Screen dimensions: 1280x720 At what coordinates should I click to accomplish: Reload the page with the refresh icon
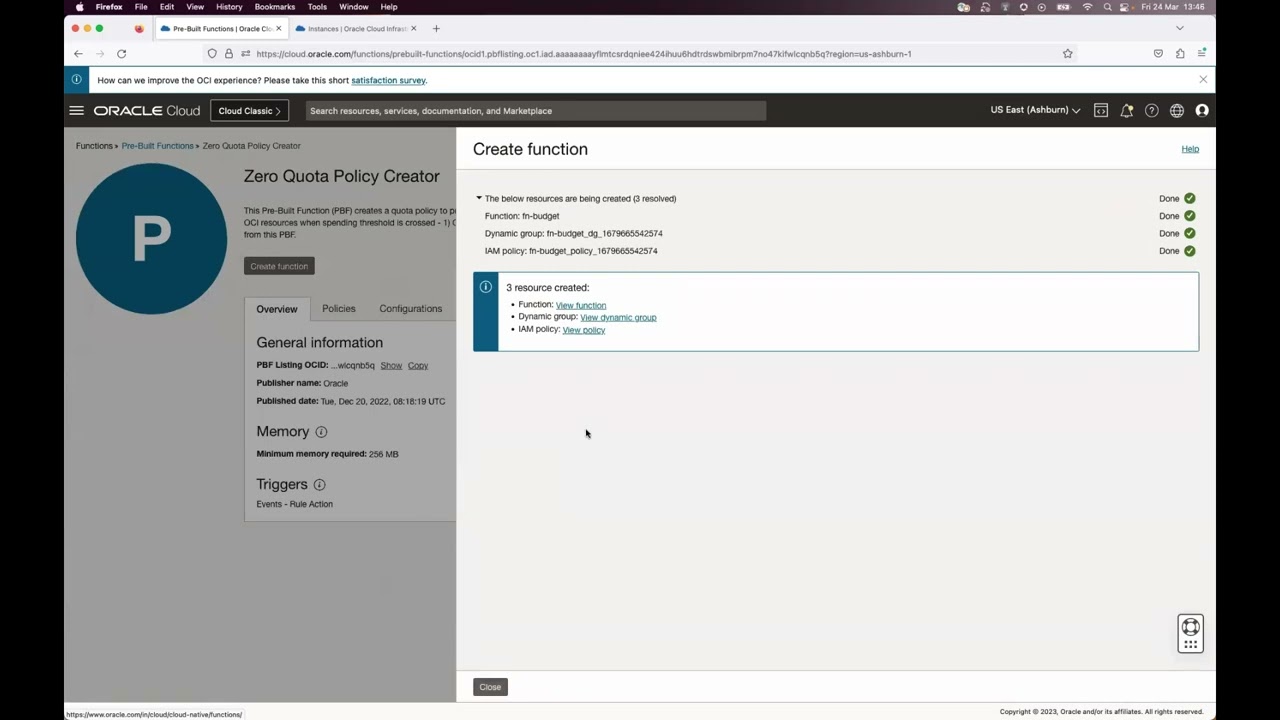[x=121, y=54]
